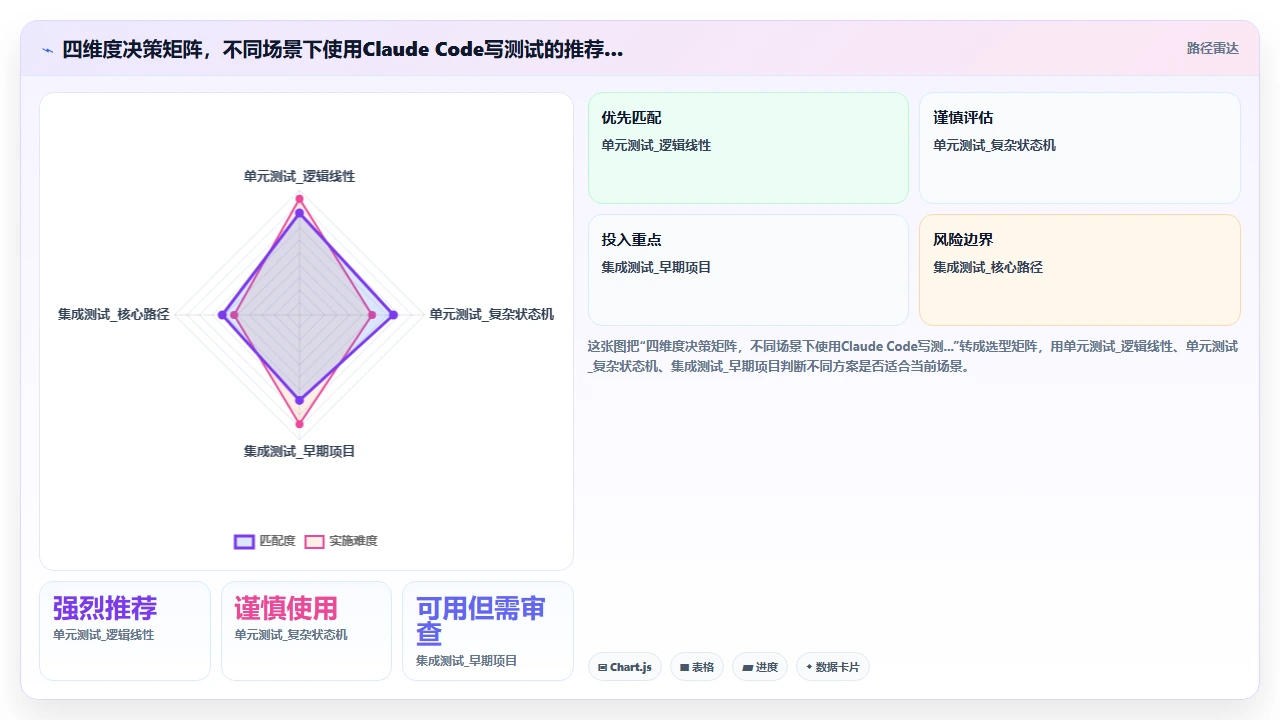
Task: Click 单元测试_逻辑线性 under 强烈推荐
Action: pos(104,635)
